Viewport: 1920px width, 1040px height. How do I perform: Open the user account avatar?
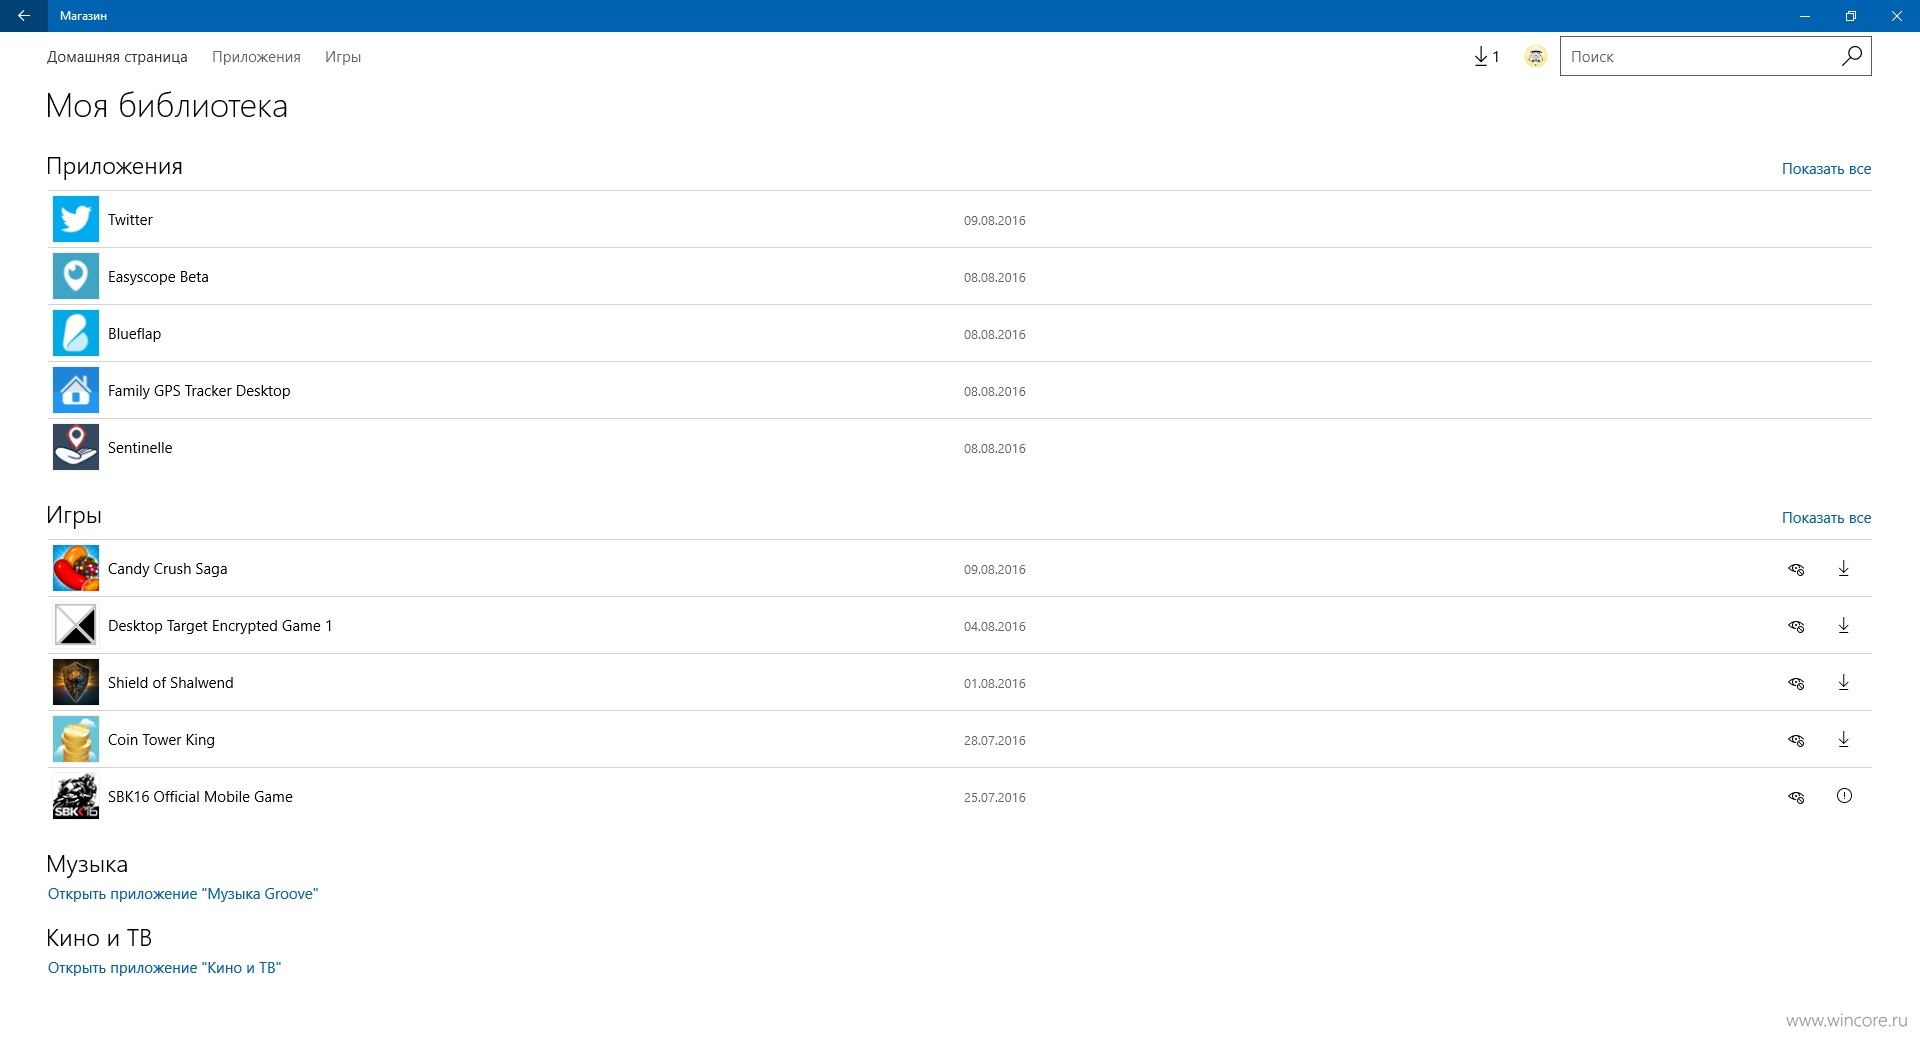(x=1536, y=57)
